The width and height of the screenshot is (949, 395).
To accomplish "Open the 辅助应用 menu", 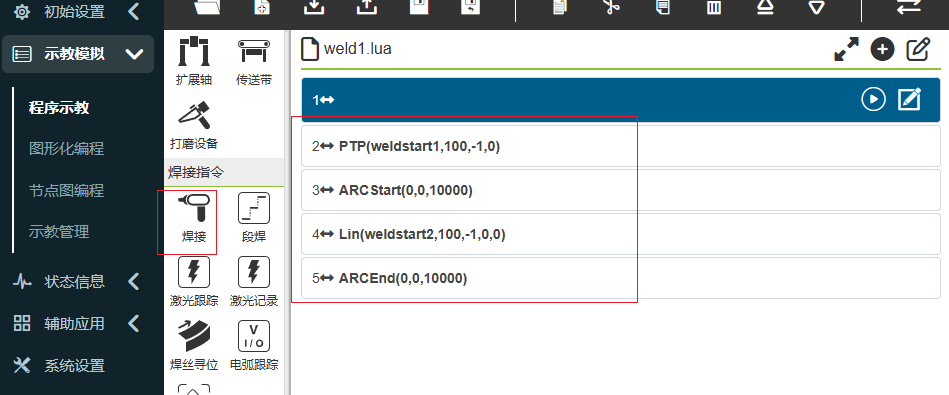I will [74, 324].
